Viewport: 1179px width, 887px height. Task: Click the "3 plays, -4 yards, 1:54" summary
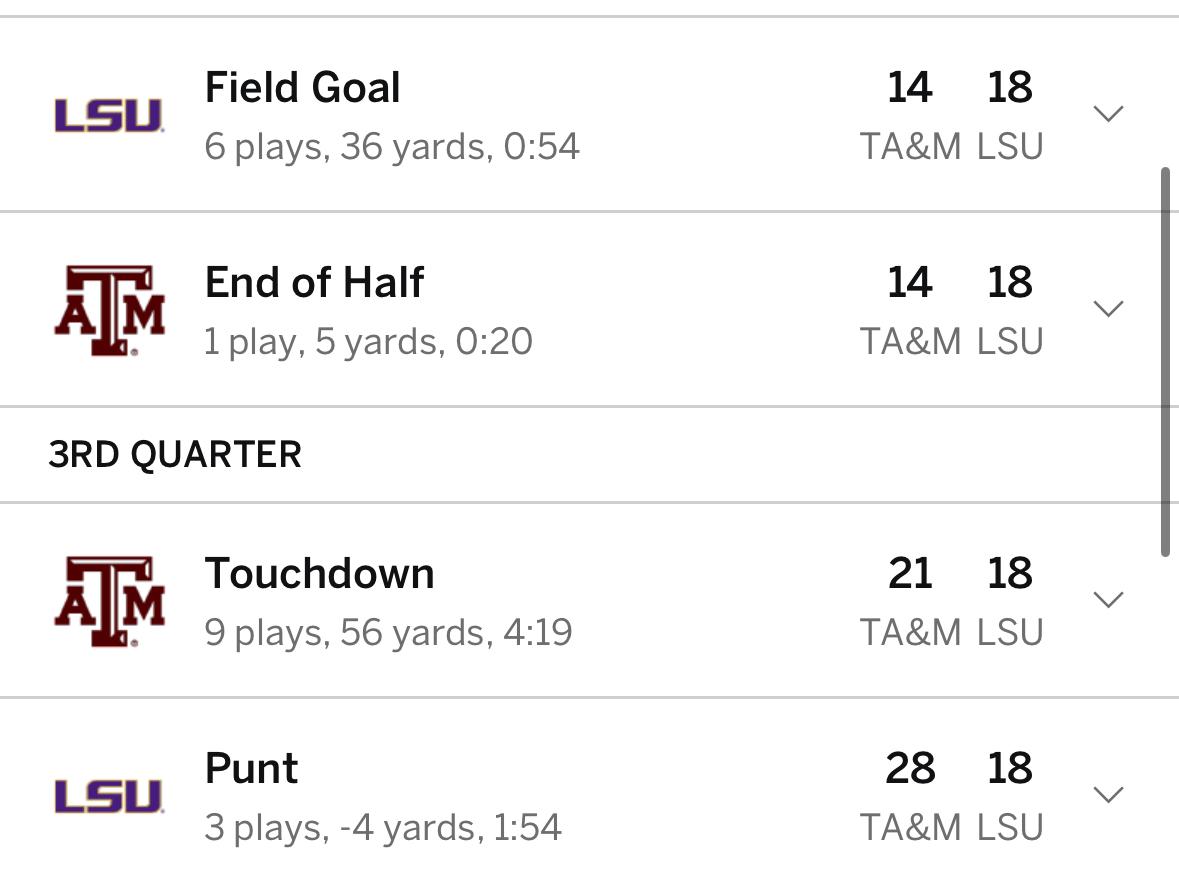pyautogui.click(x=383, y=828)
